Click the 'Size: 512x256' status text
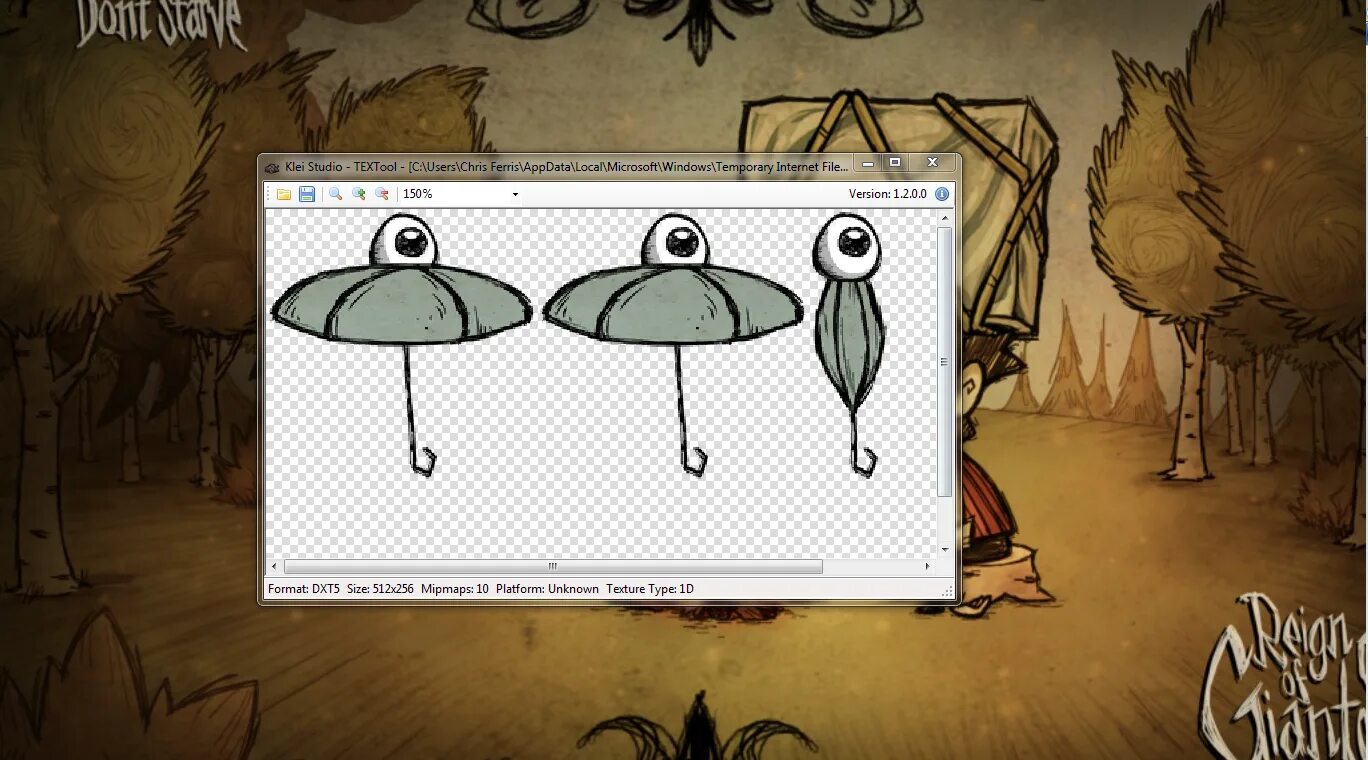The image size is (1368, 760). tap(381, 589)
